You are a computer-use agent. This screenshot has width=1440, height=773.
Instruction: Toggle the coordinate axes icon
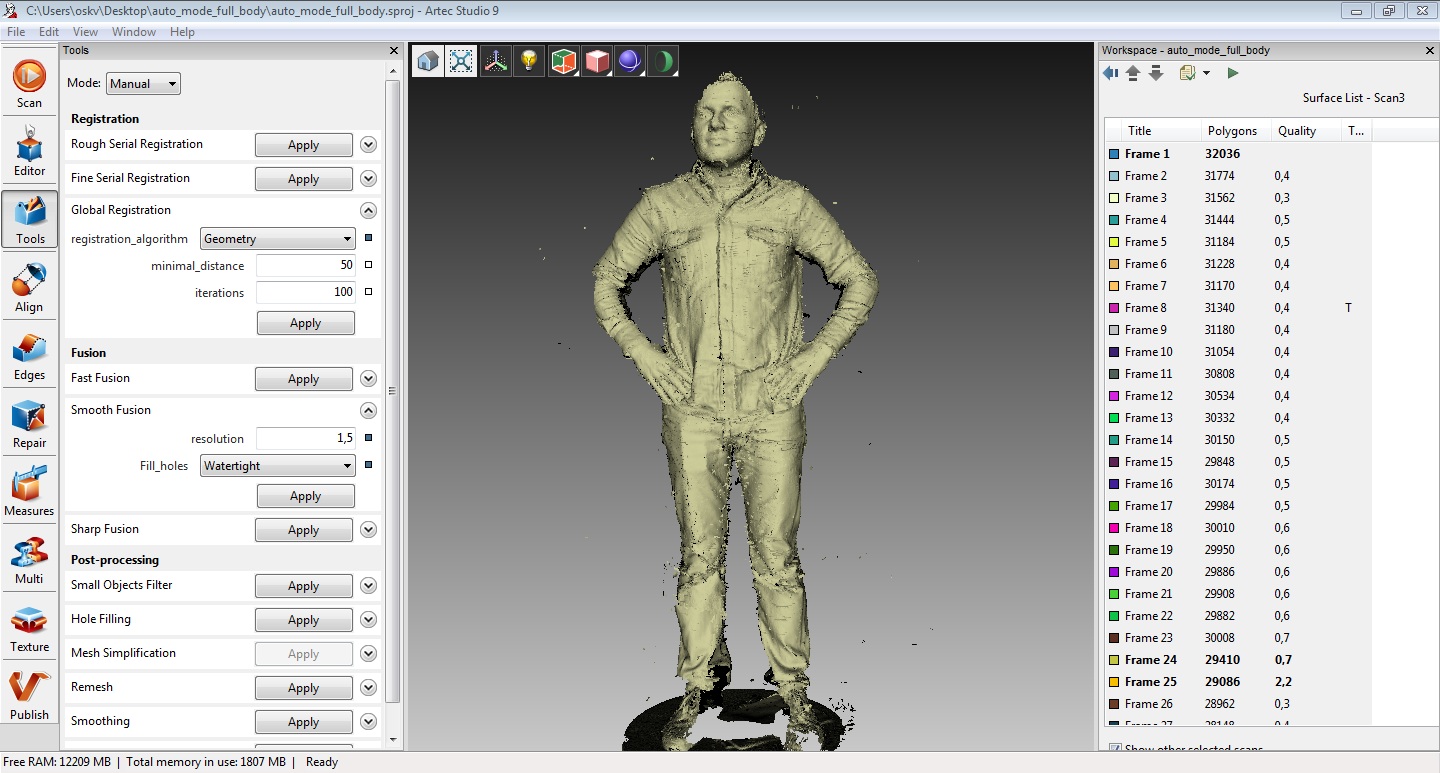(x=495, y=62)
